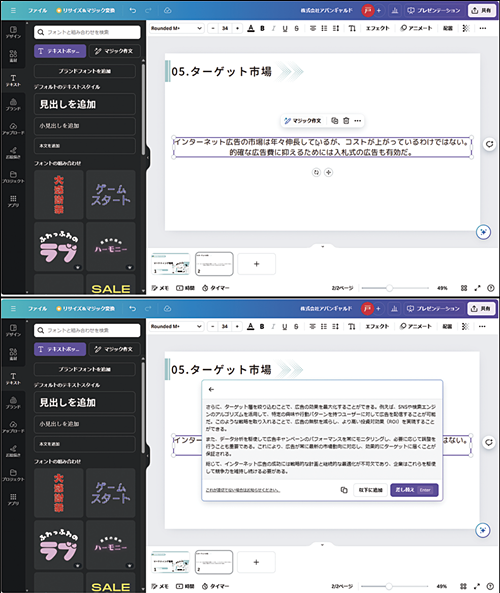Toggle italic in upper toolbar
This screenshot has height=593, width=500.
[273, 28]
